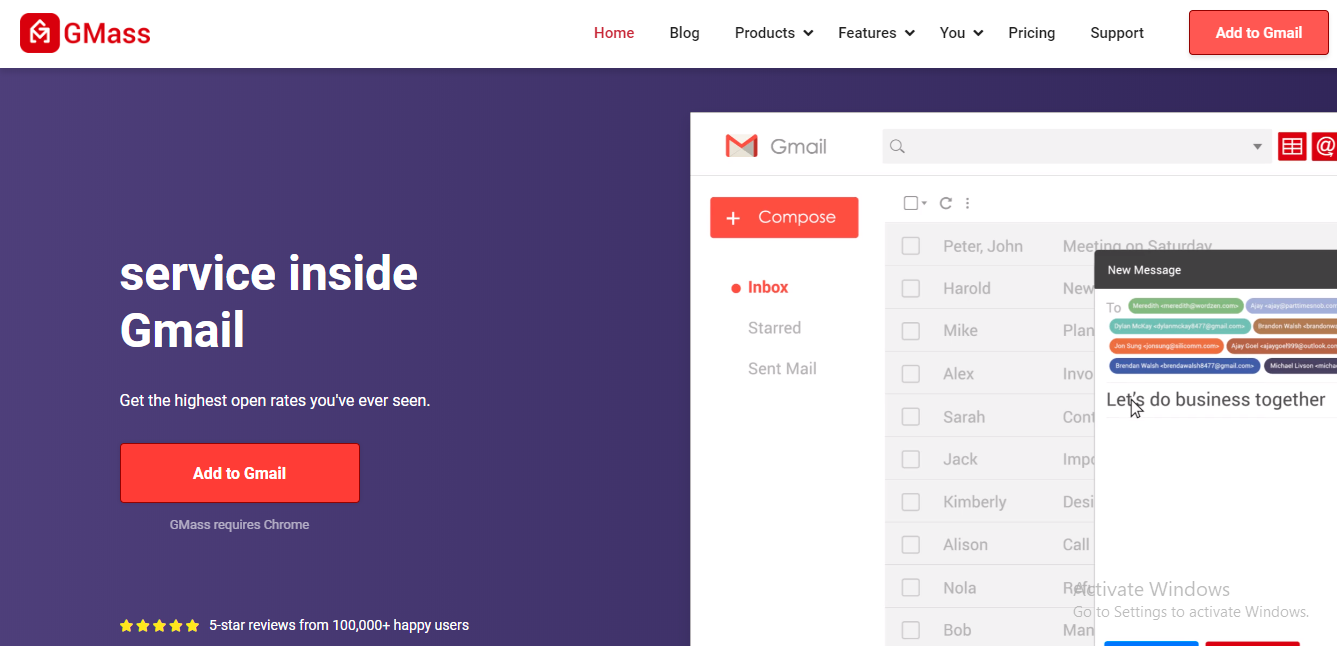Select the Mike email checkbox
Image resolution: width=1337 pixels, height=646 pixels.
pos(911,331)
